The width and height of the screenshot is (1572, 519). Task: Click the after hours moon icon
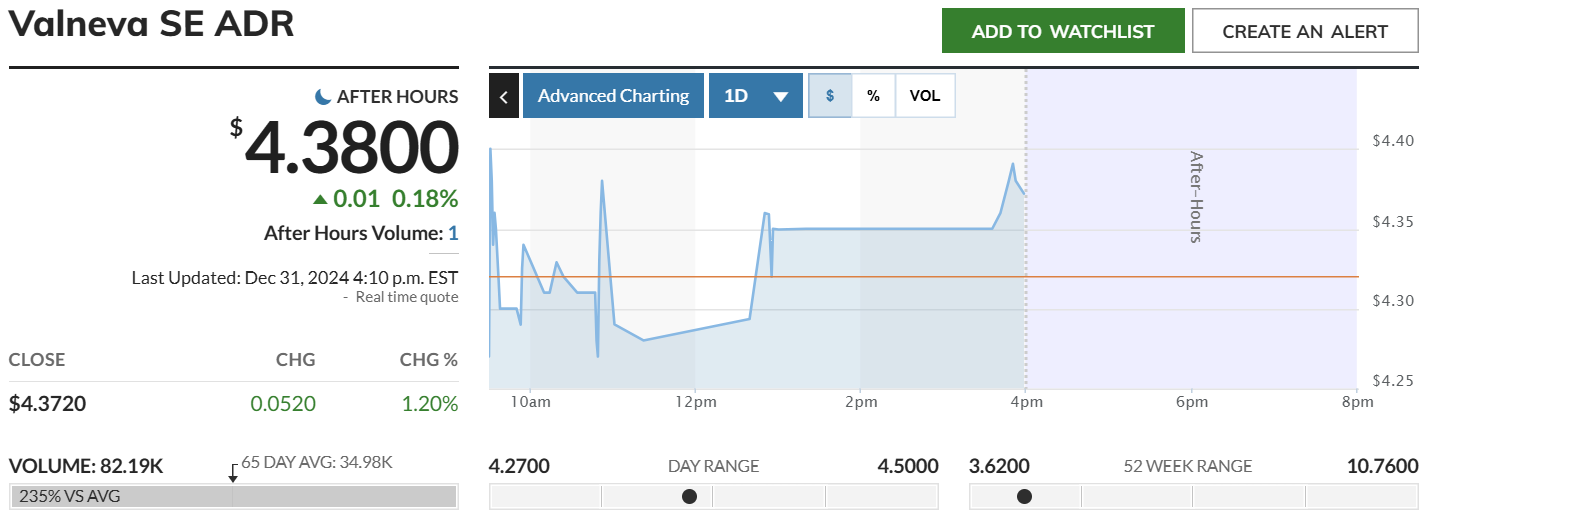(x=323, y=97)
